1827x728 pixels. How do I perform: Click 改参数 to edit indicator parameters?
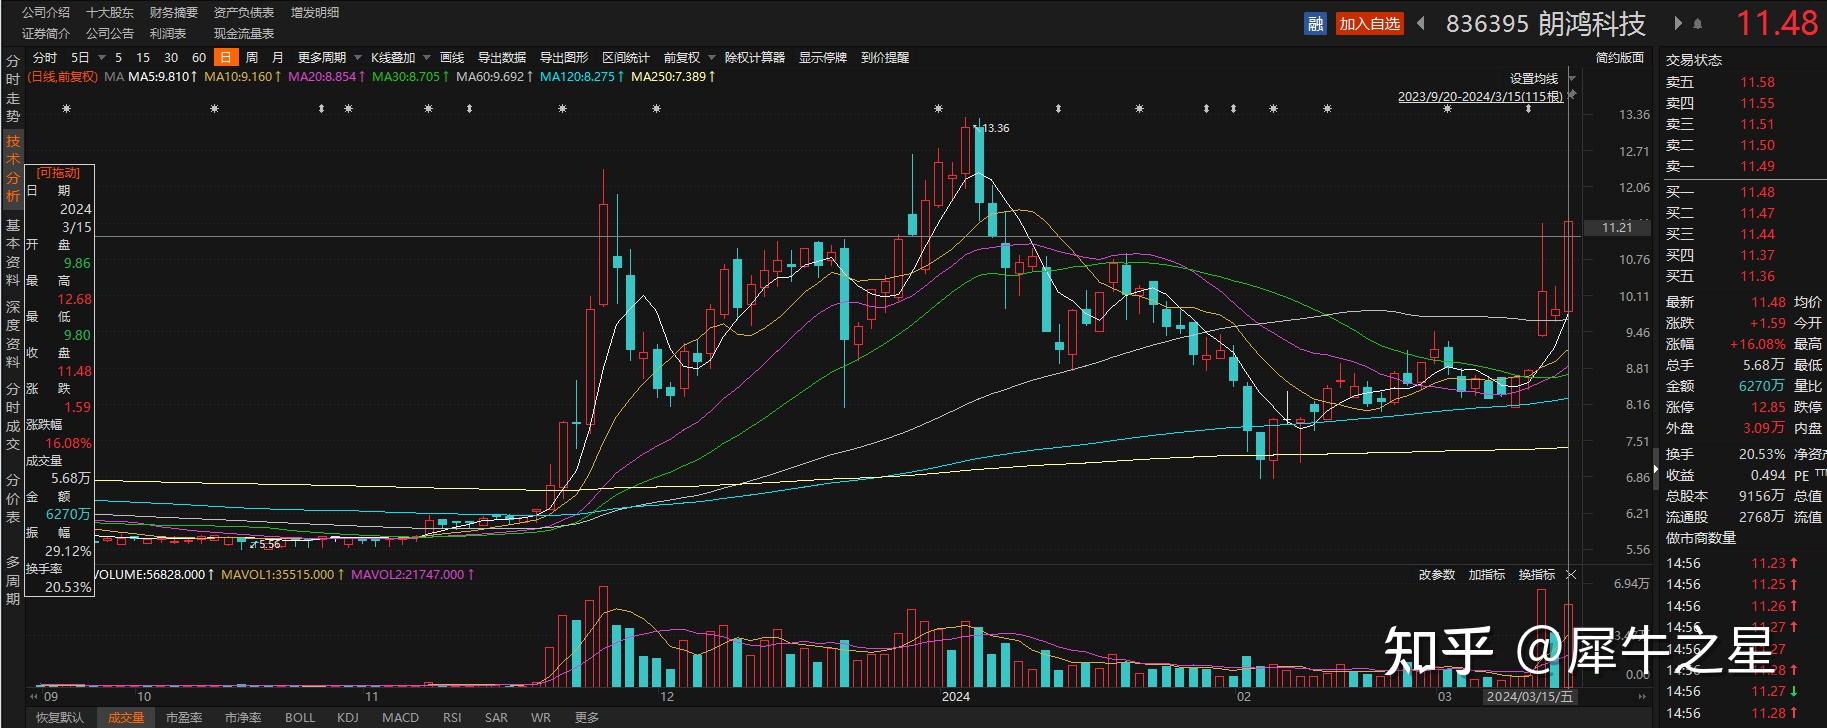click(1437, 575)
